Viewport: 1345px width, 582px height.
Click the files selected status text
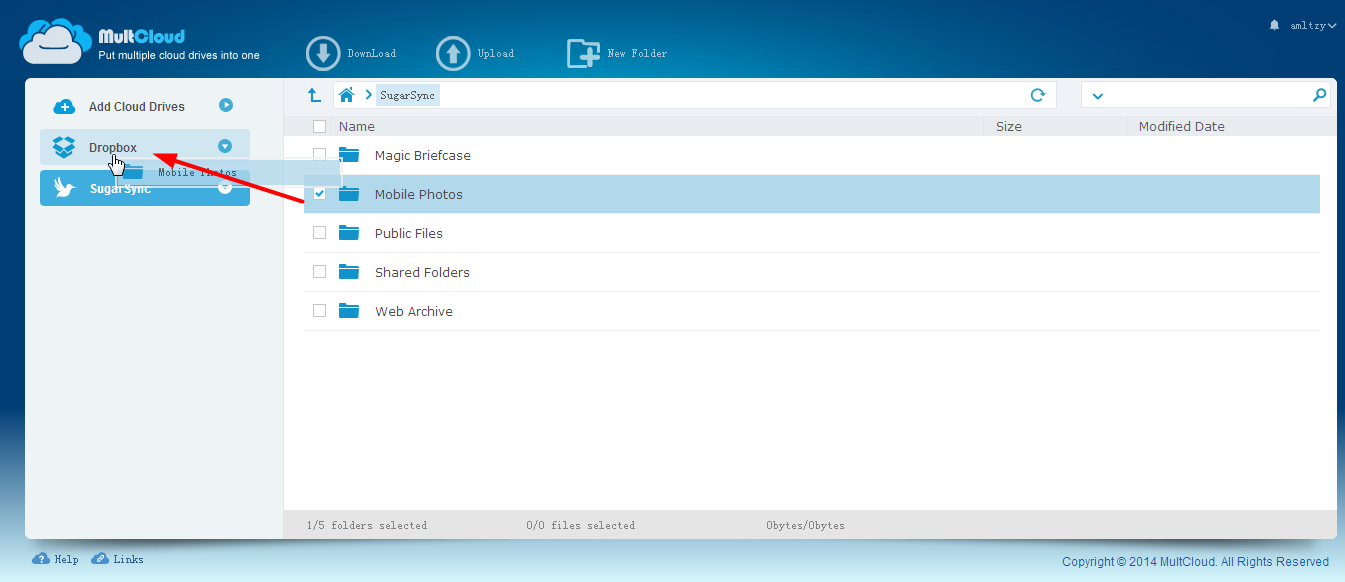tap(581, 525)
